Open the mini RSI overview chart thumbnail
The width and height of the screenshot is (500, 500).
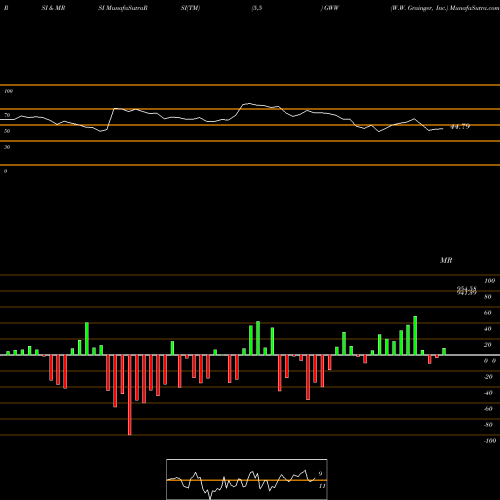click(247, 479)
